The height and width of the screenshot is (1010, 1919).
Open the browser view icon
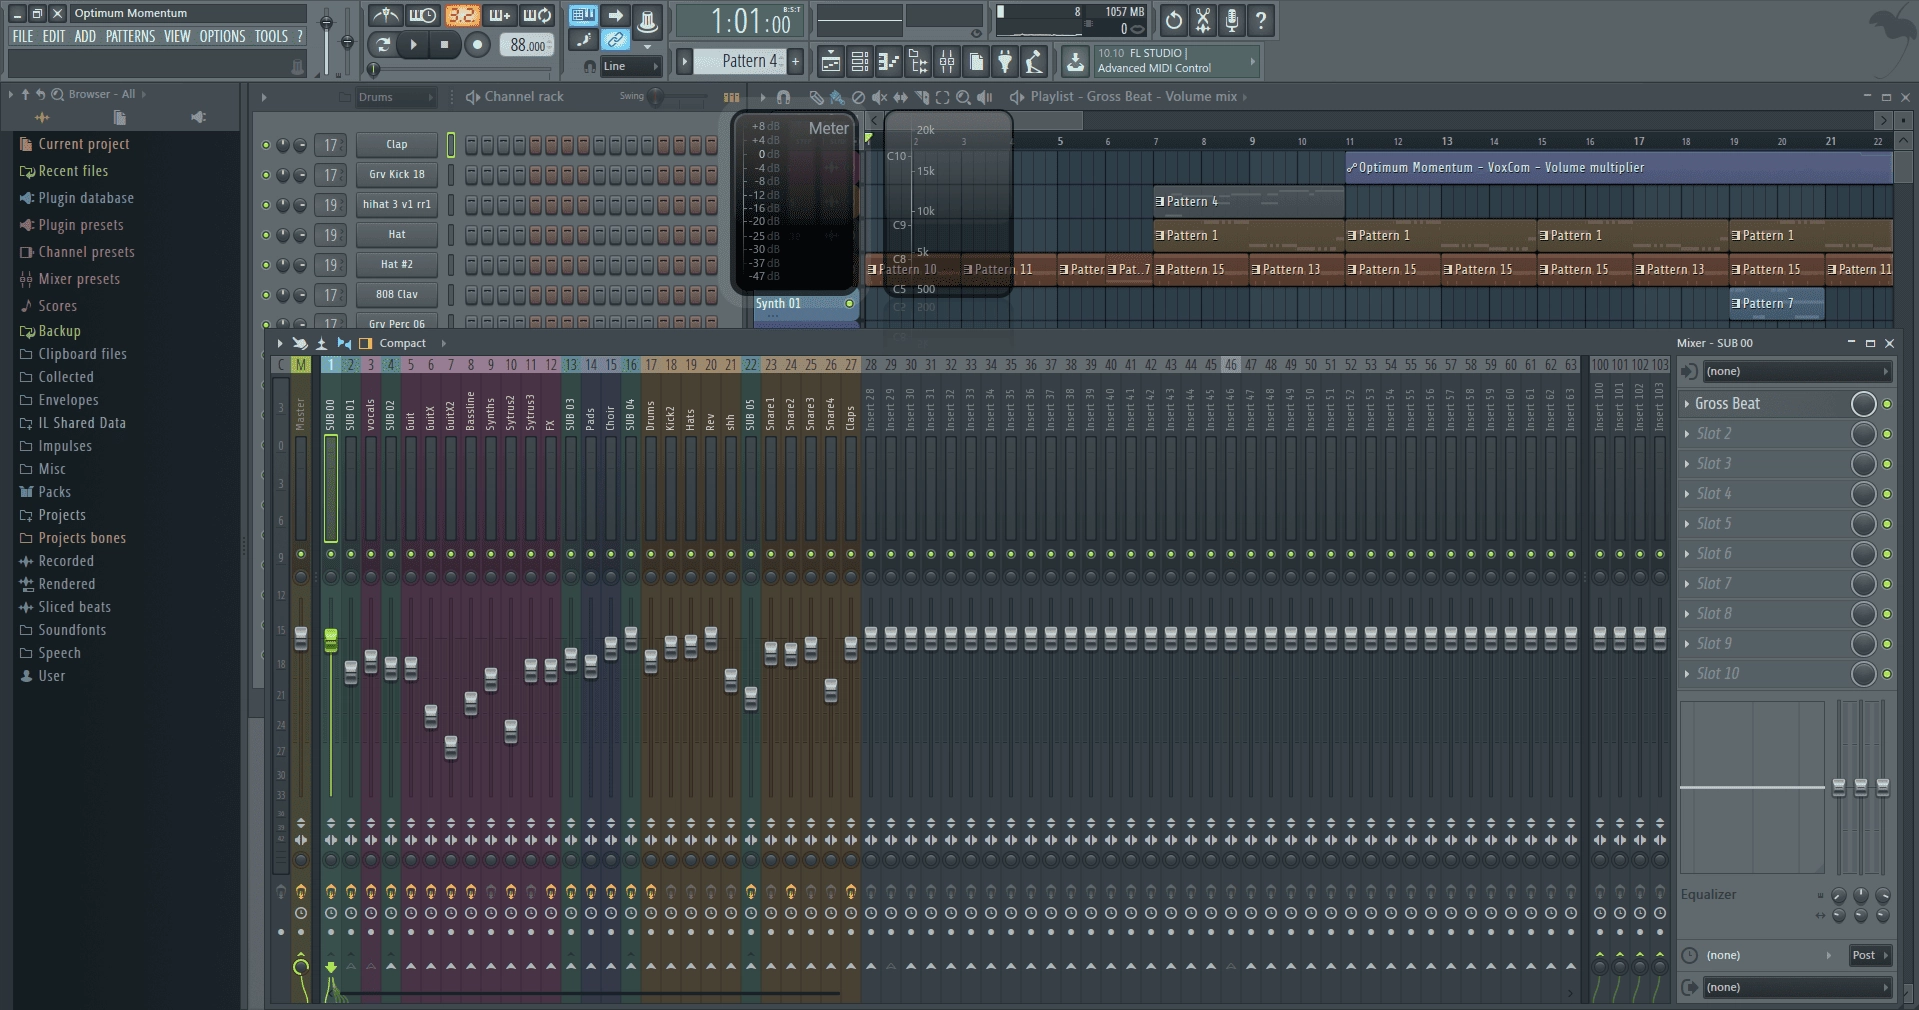[x=917, y=62]
